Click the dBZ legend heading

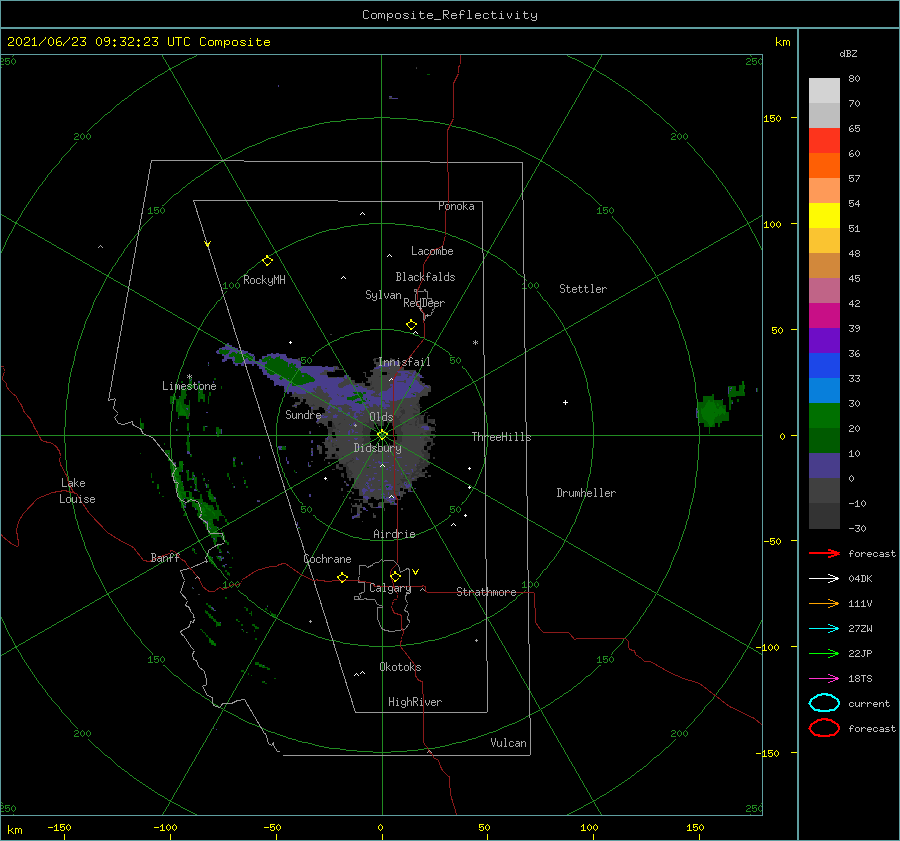[x=848, y=53]
